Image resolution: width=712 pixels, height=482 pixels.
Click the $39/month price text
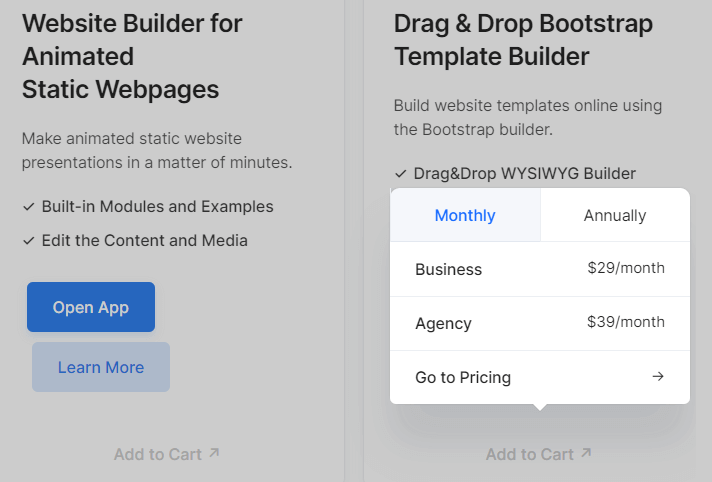click(626, 322)
